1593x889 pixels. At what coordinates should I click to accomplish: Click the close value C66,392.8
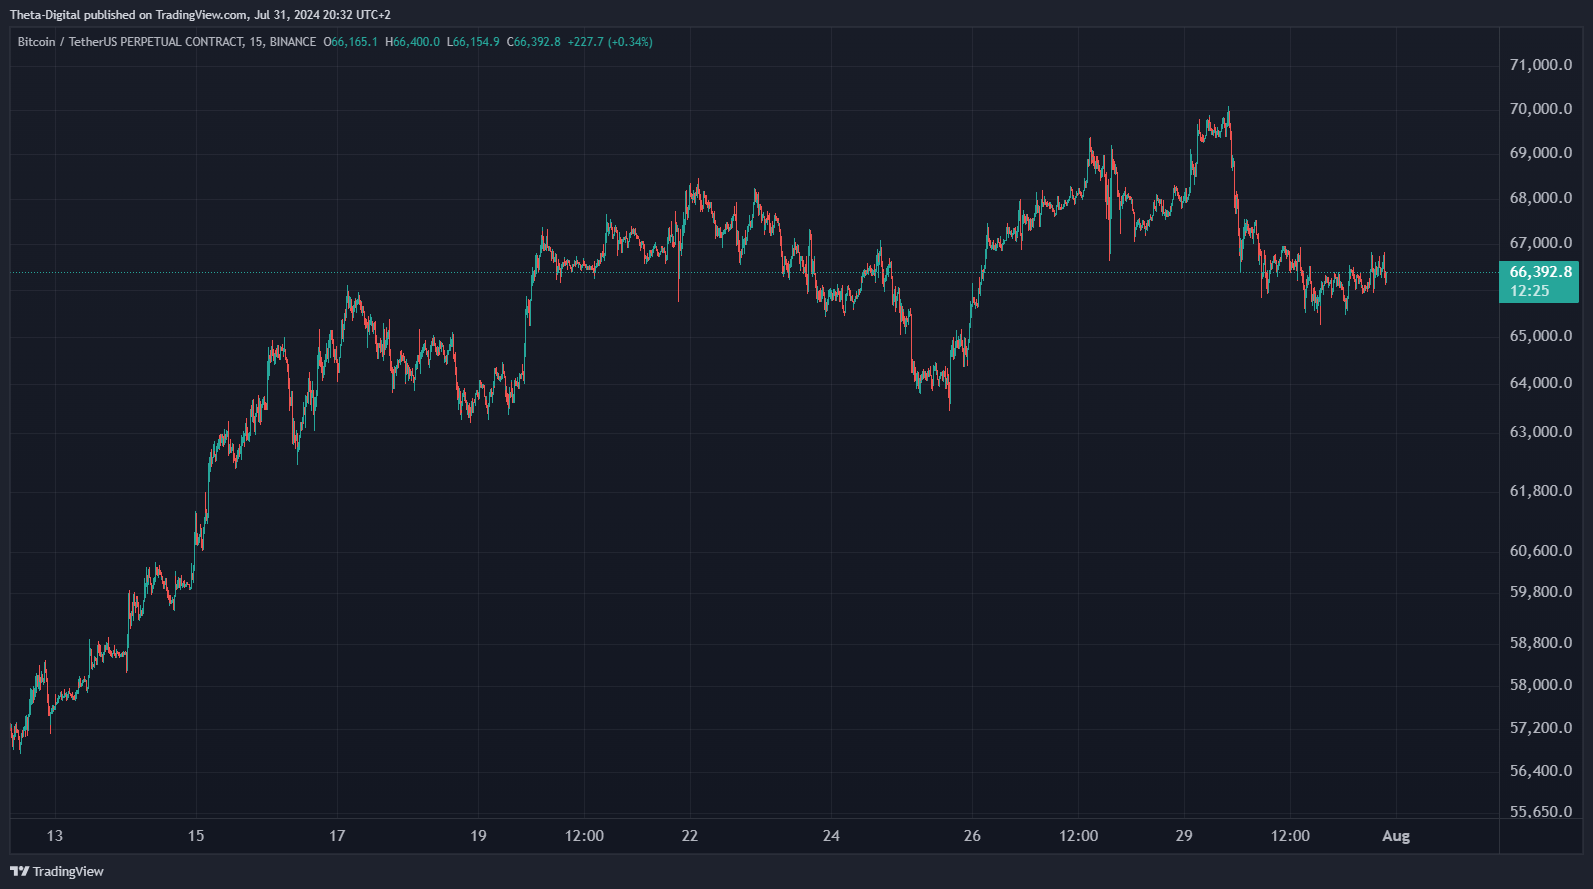click(x=534, y=42)
